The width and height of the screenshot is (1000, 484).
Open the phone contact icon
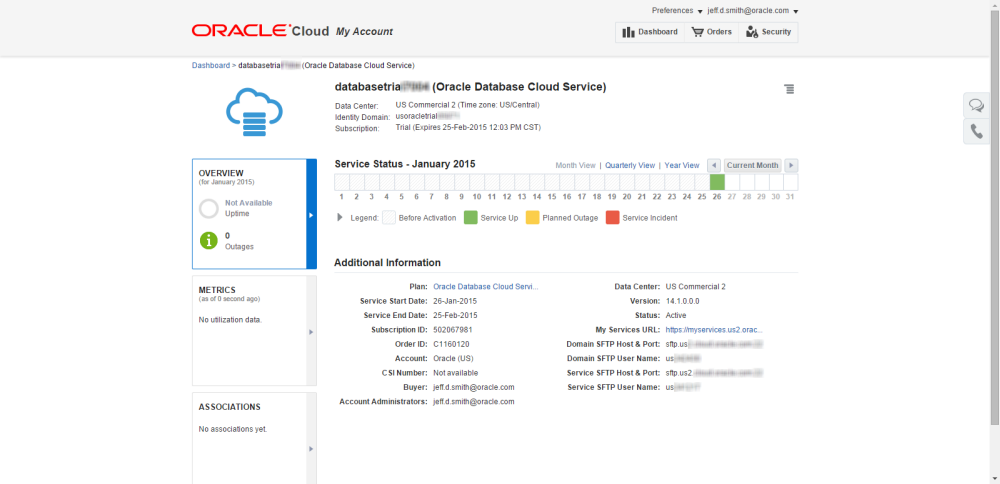click(976, 131)
